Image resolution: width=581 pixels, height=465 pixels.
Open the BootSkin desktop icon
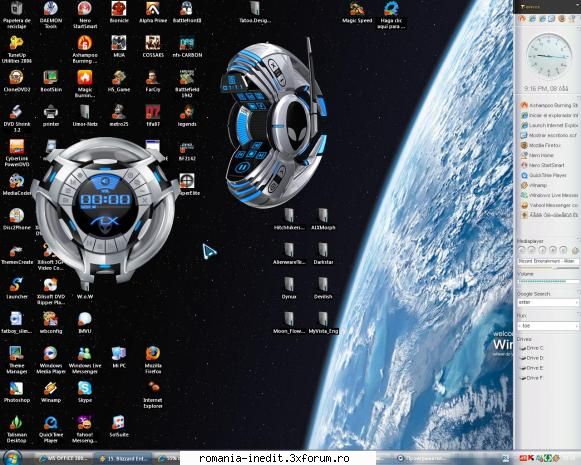[x=51, y=81]
